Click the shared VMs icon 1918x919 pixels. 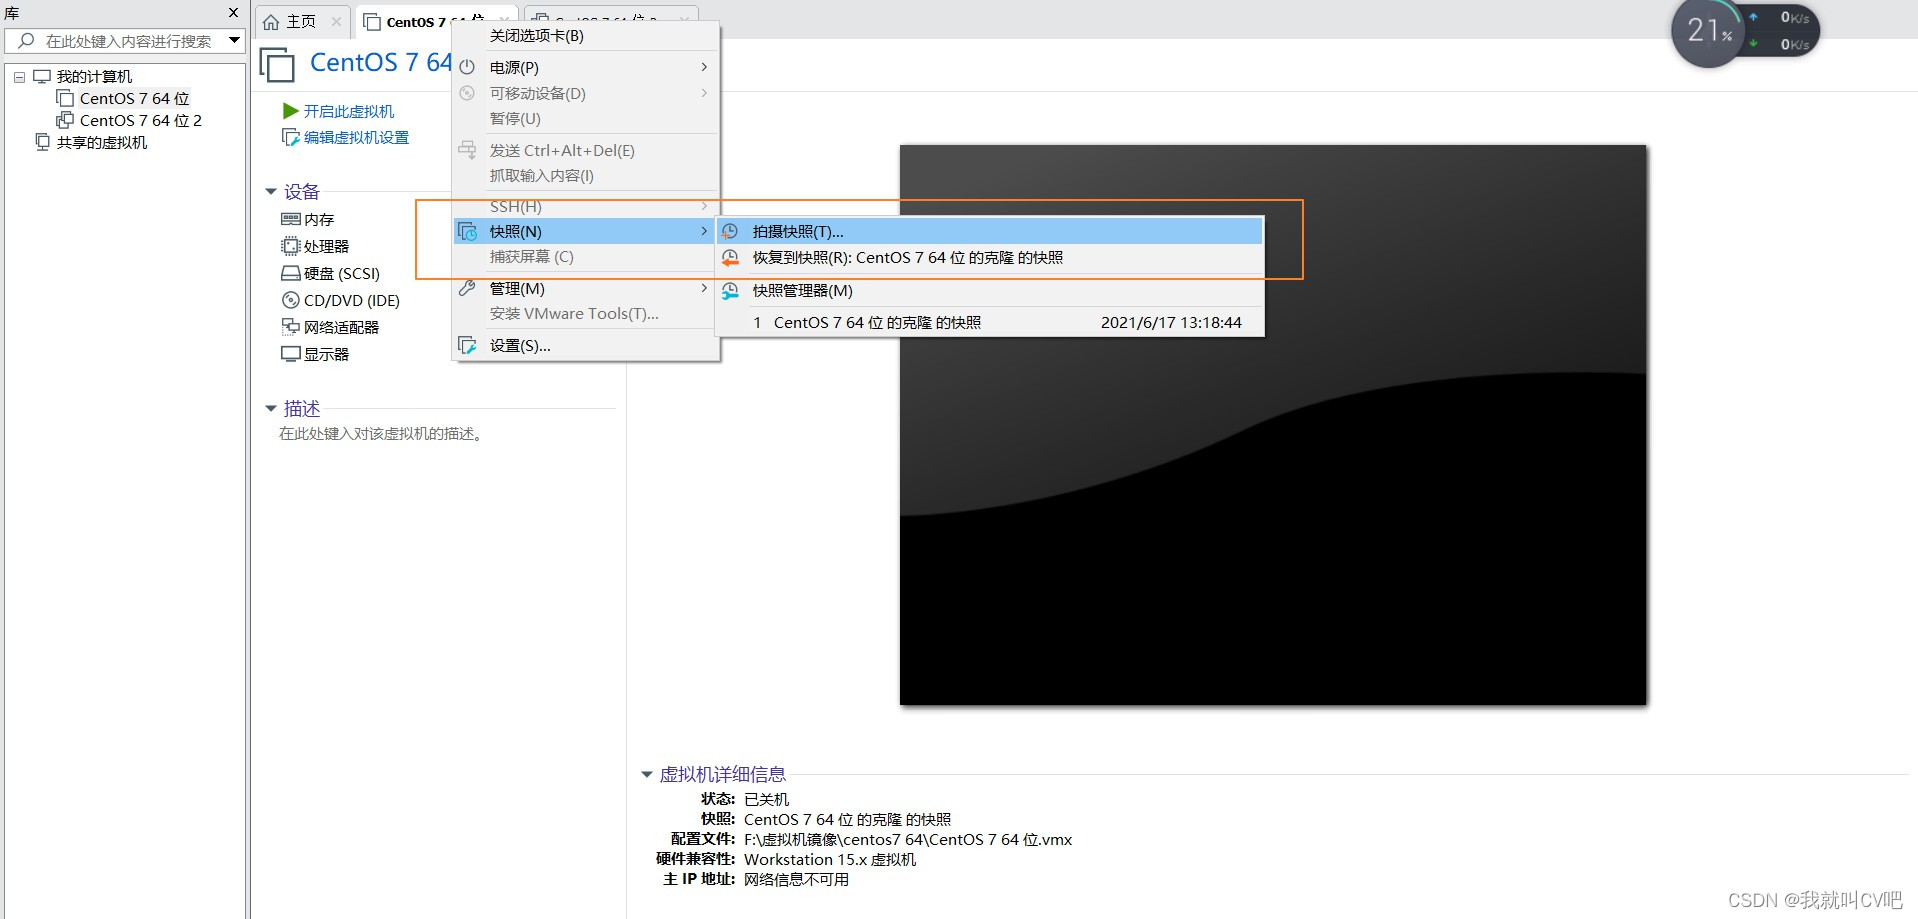click(42, 142)
